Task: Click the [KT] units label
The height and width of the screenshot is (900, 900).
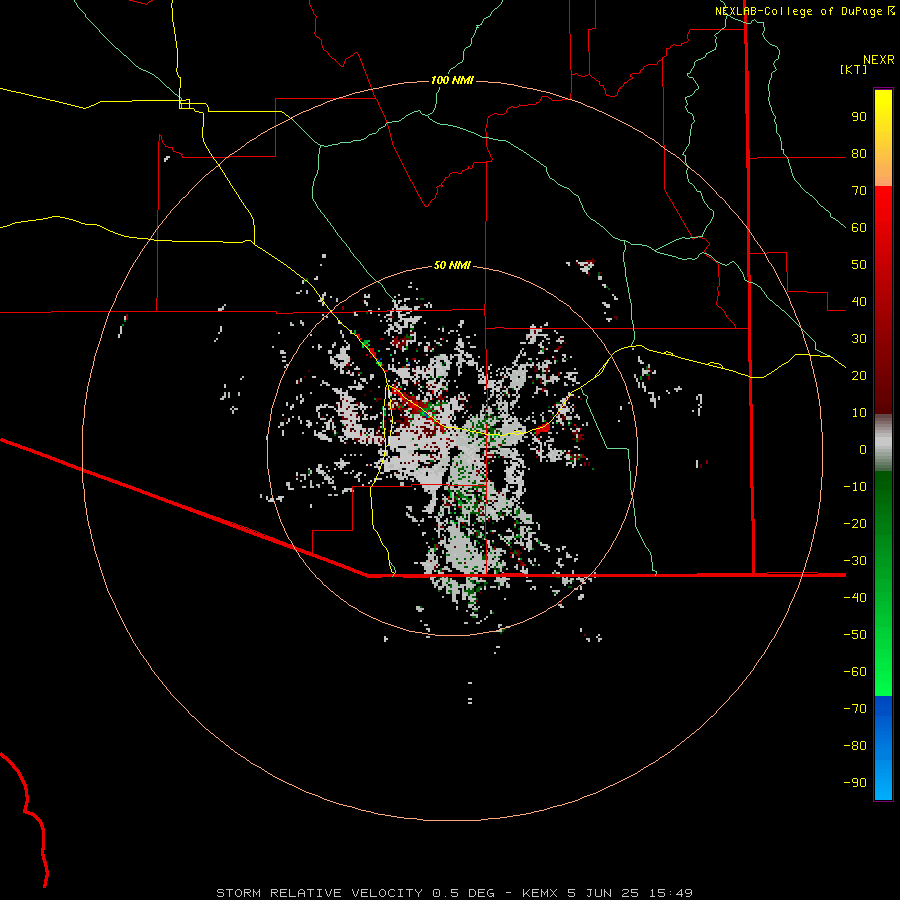Action: point(854,69)
